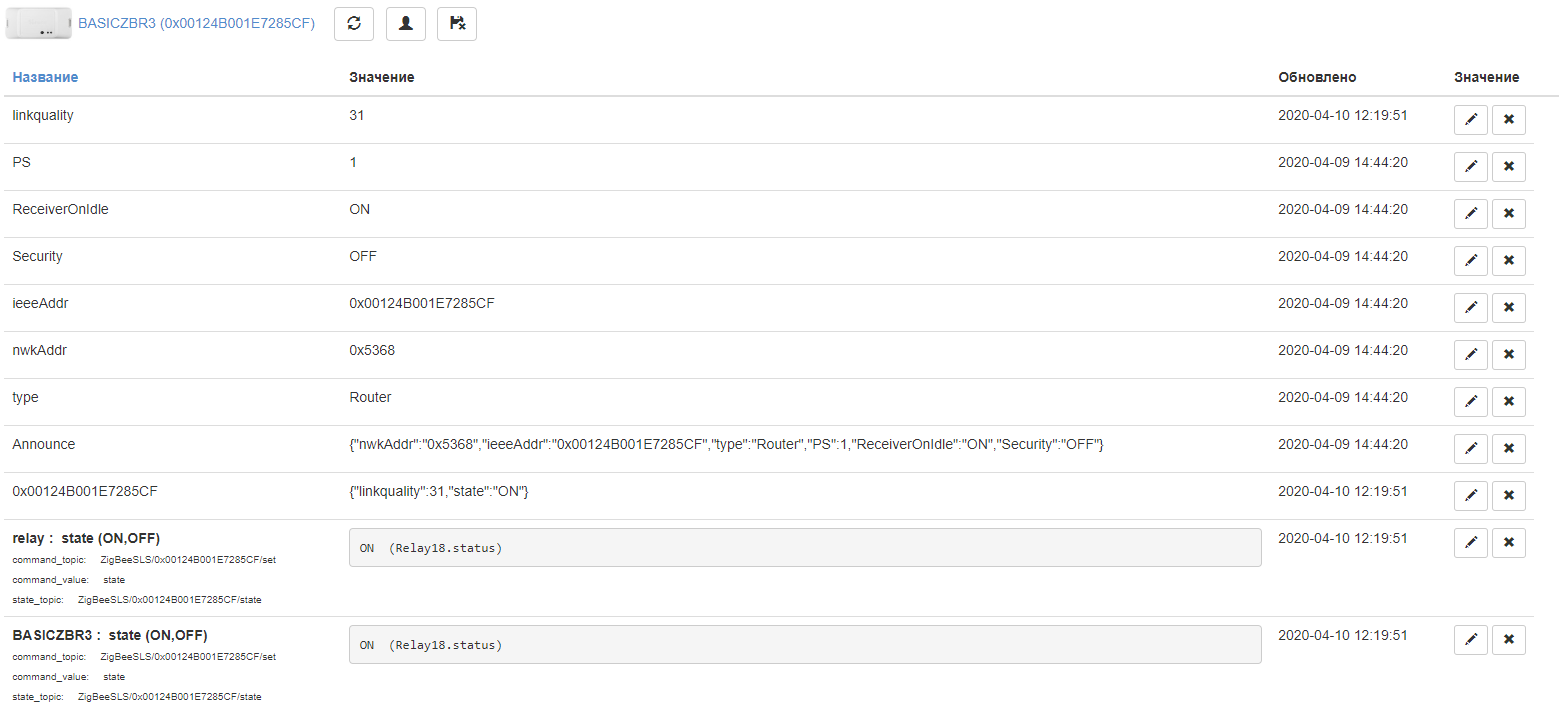The height and width of the screenshot is (712, 1566).
Task: Remove the Security row using the X icon
Action: [1508, 261]
